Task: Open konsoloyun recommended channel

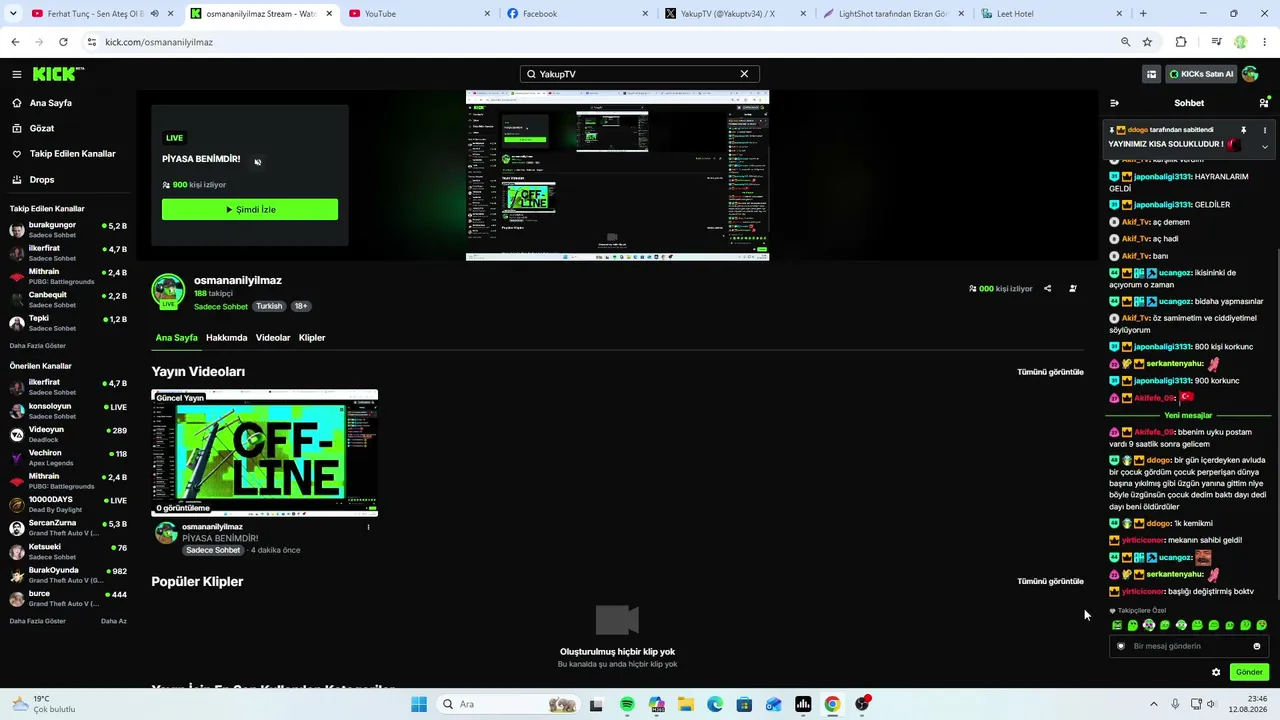Action: coord(68,410)
